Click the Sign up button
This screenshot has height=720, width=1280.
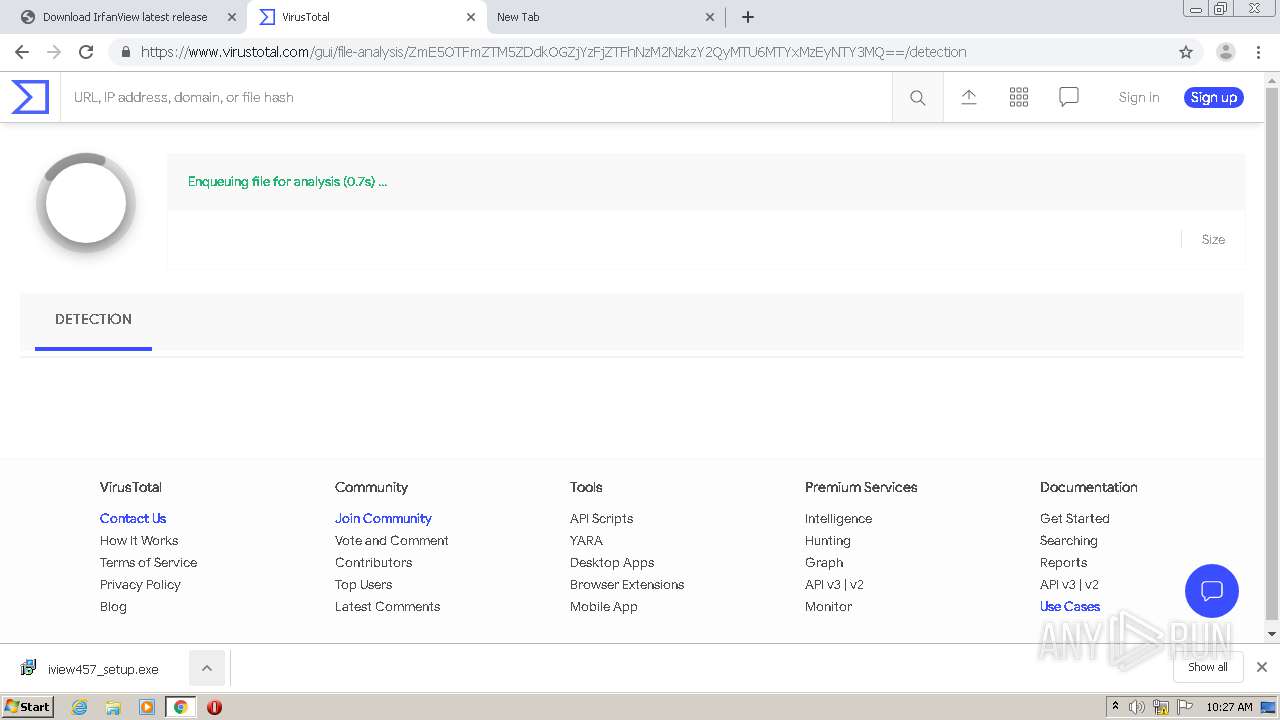pos(1214,97)
